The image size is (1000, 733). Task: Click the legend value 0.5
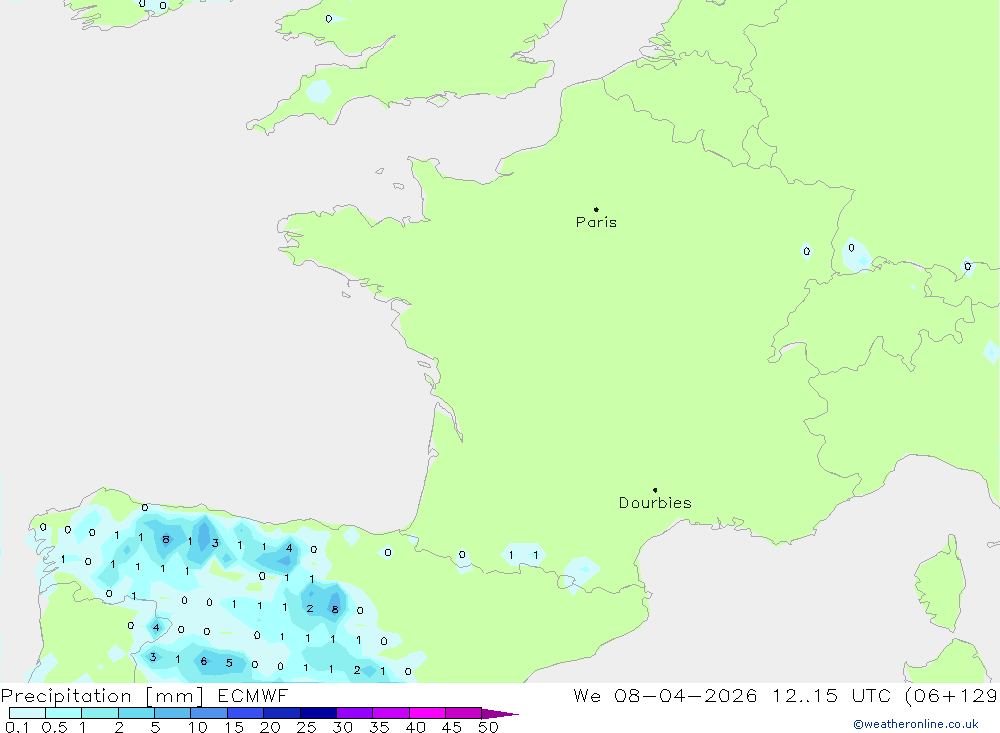pos(54,727)
